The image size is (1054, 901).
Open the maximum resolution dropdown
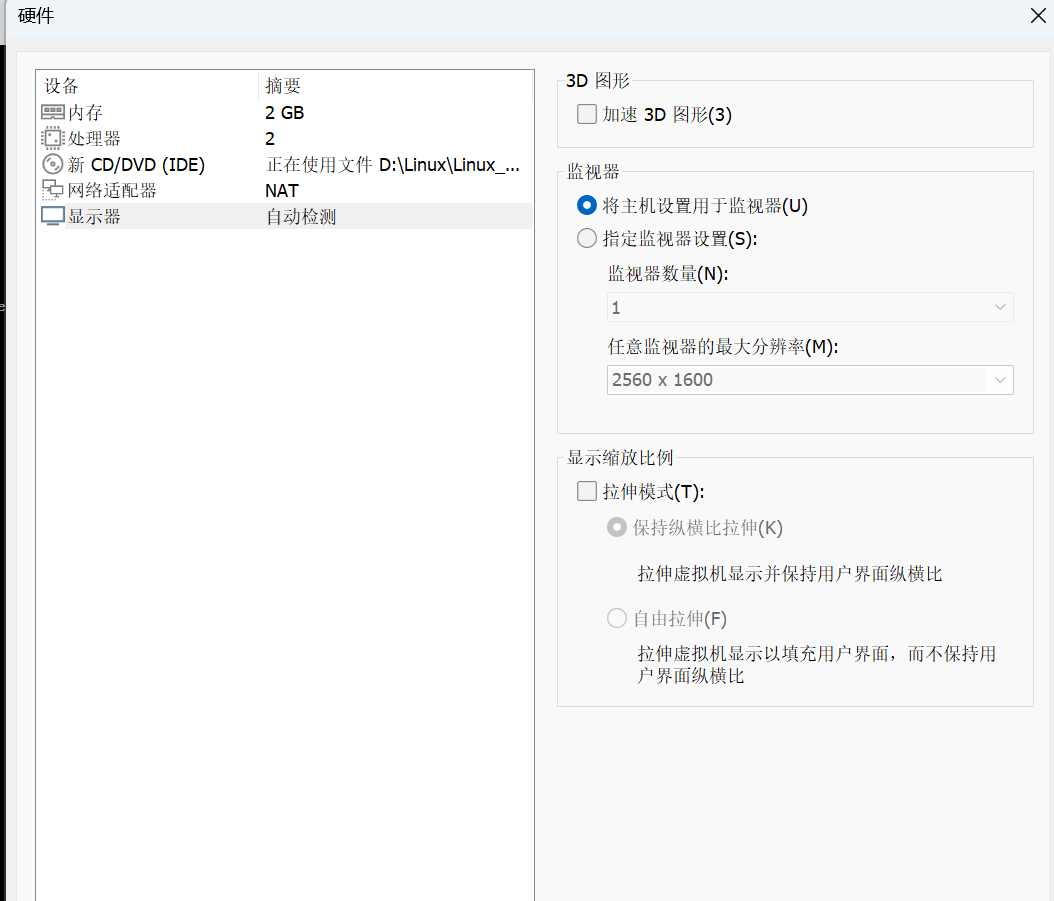click(1000, 380)
